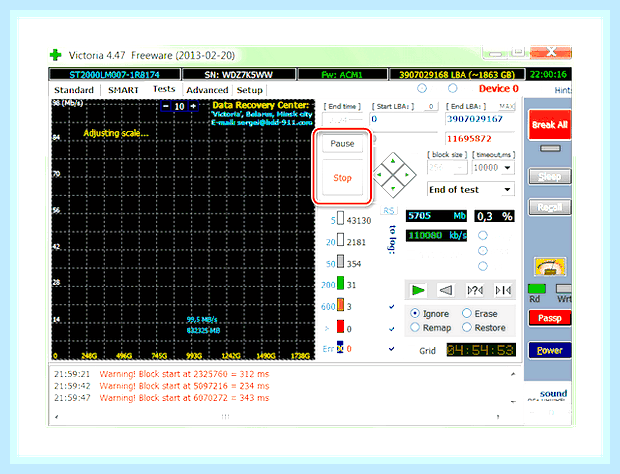Click the plus button beside scale 10
Image resolution: width=620 pixels, height=474 pixels.
[x=193, y=106]
